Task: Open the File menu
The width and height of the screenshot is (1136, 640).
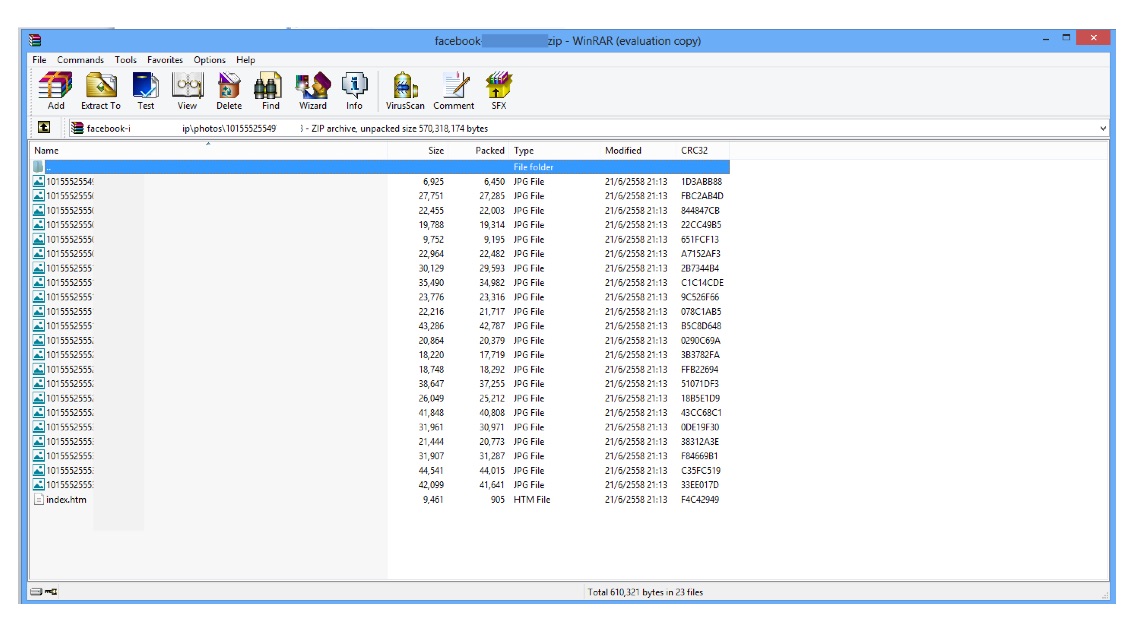Action: pos(39,59)
